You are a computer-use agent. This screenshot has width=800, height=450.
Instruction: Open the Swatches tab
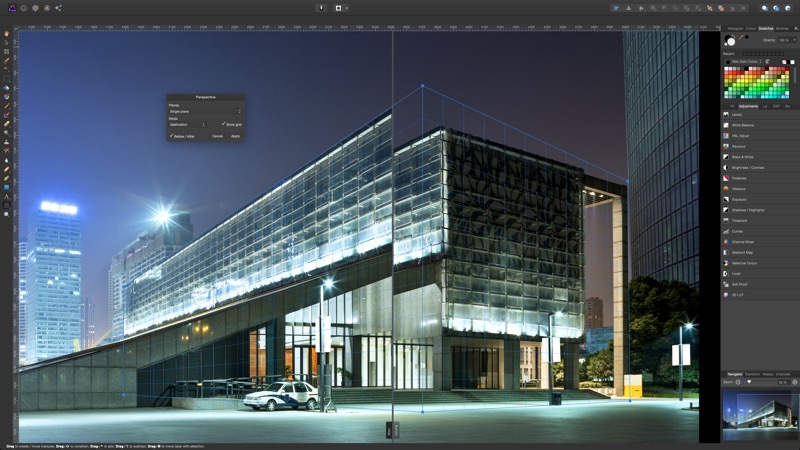[x=766, y=28]
